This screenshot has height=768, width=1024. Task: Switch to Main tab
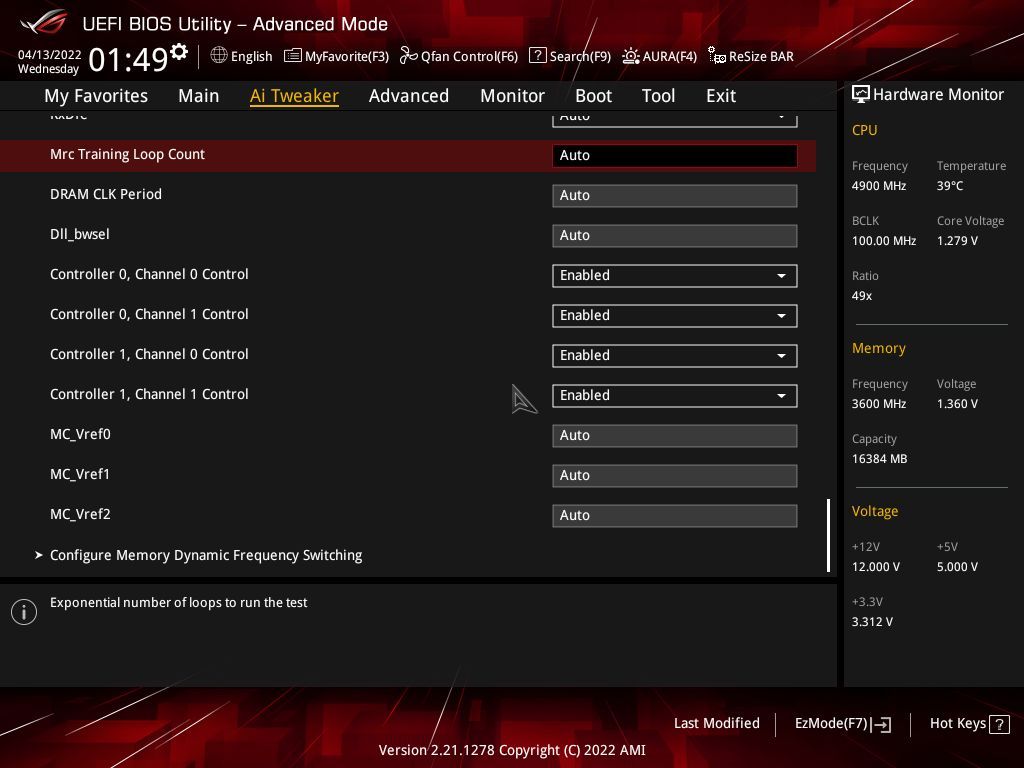[x=199, y=96]
